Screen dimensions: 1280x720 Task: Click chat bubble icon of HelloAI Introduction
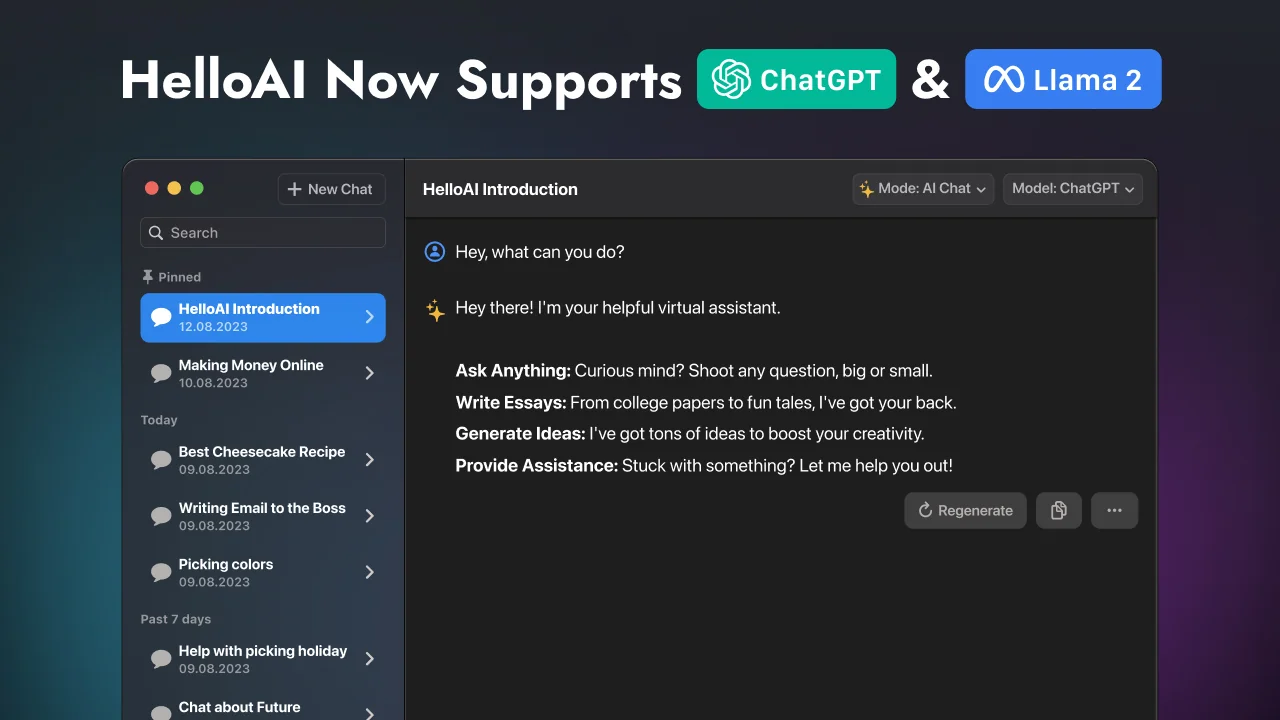click(161, 317)
